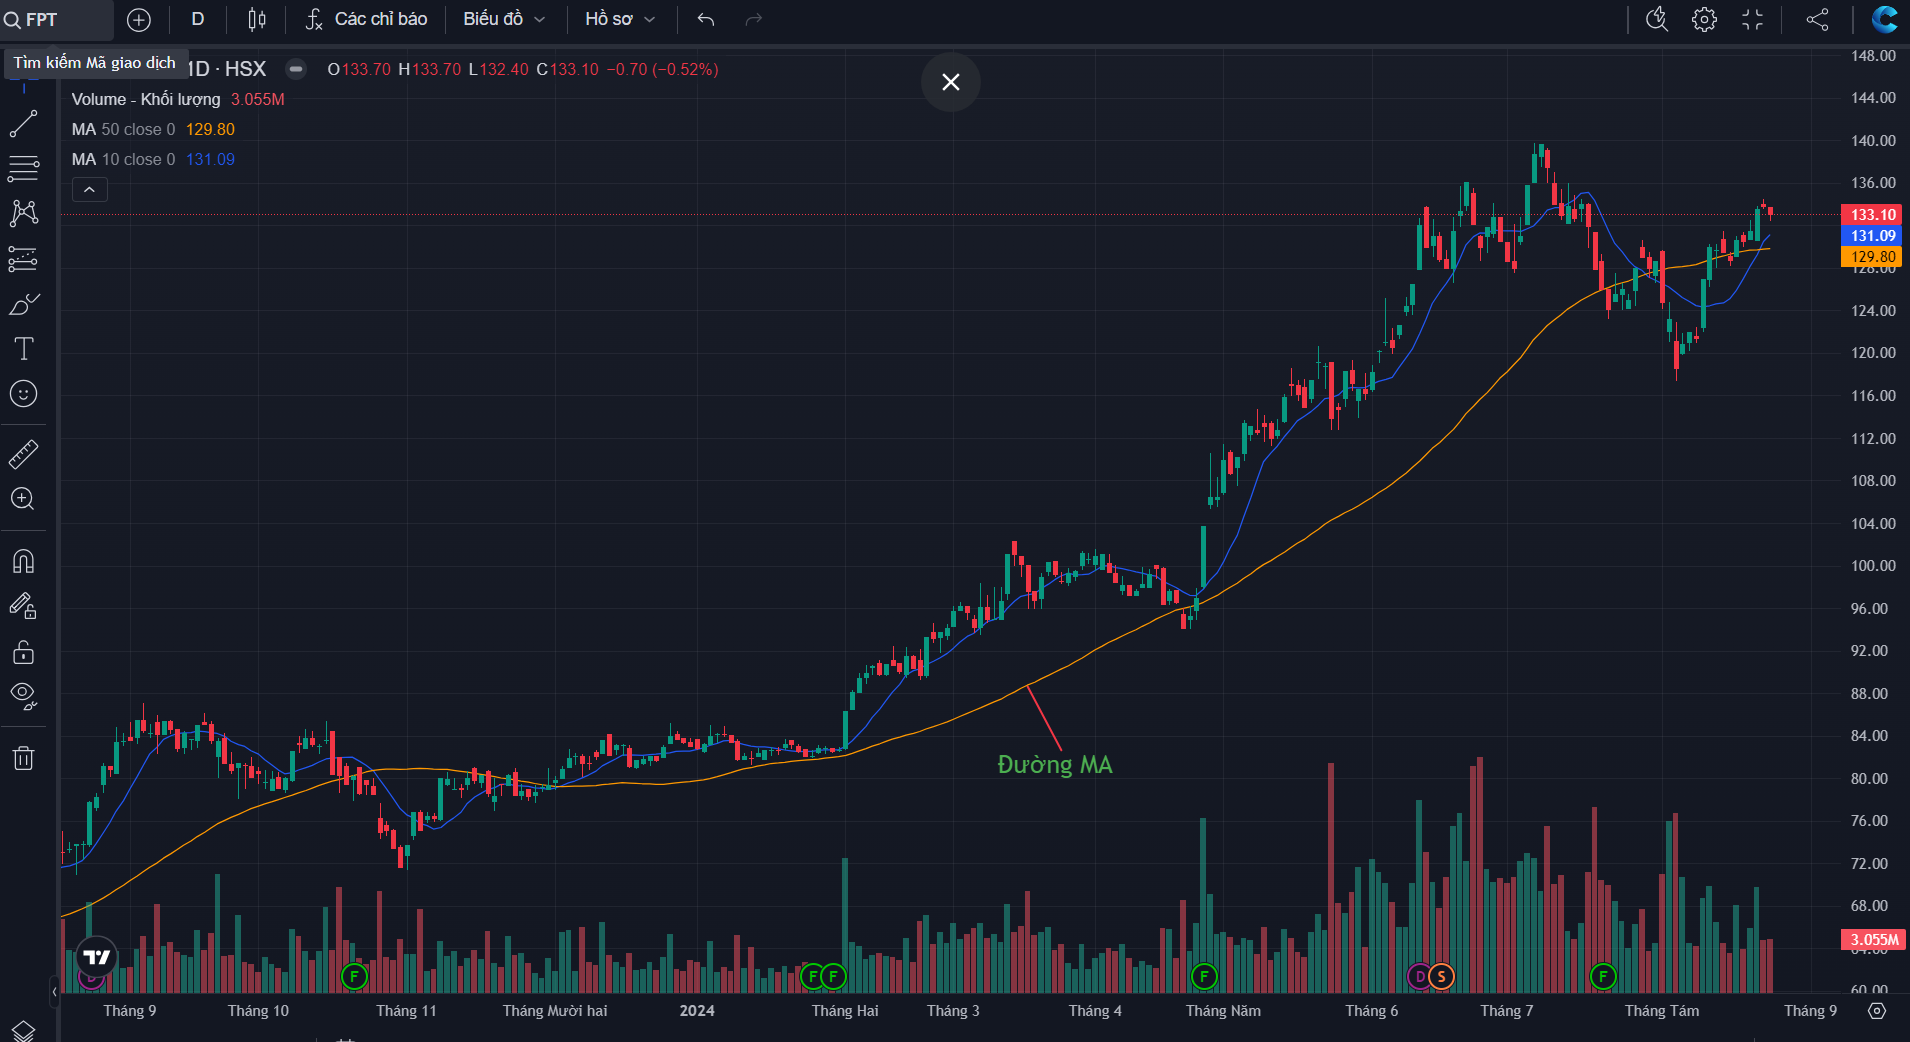Collapse the indicator legend chevron
This screenshot has width=1910, height=1042.
pyautogui.click(x=89, y=189)
